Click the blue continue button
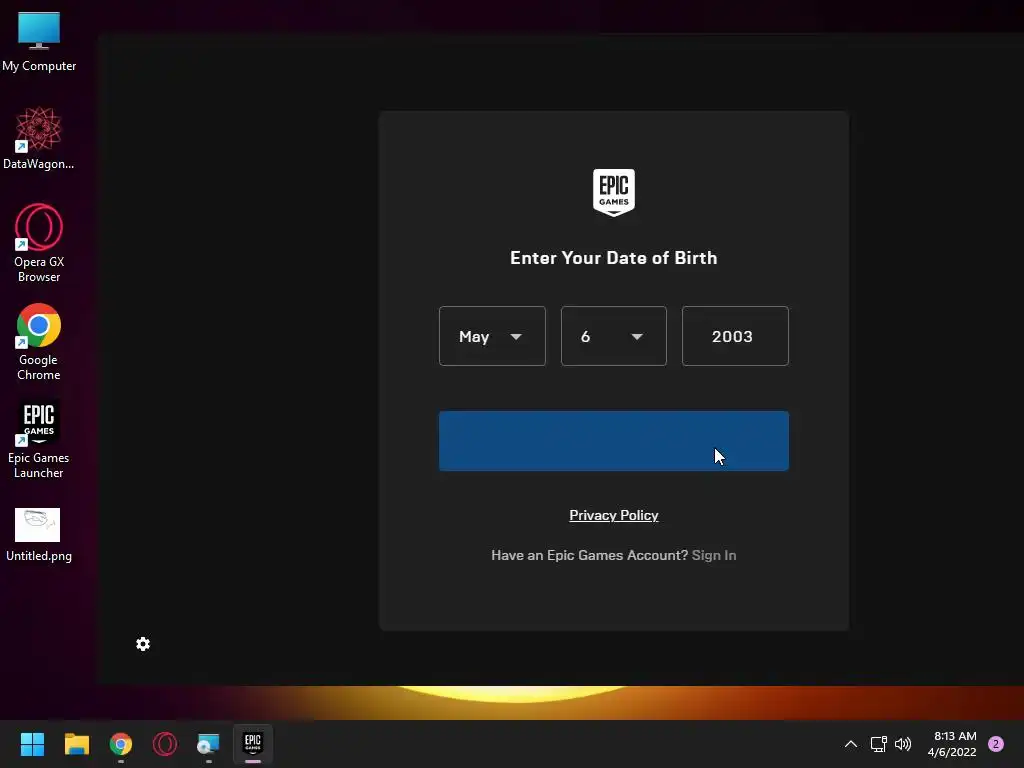 613,441
